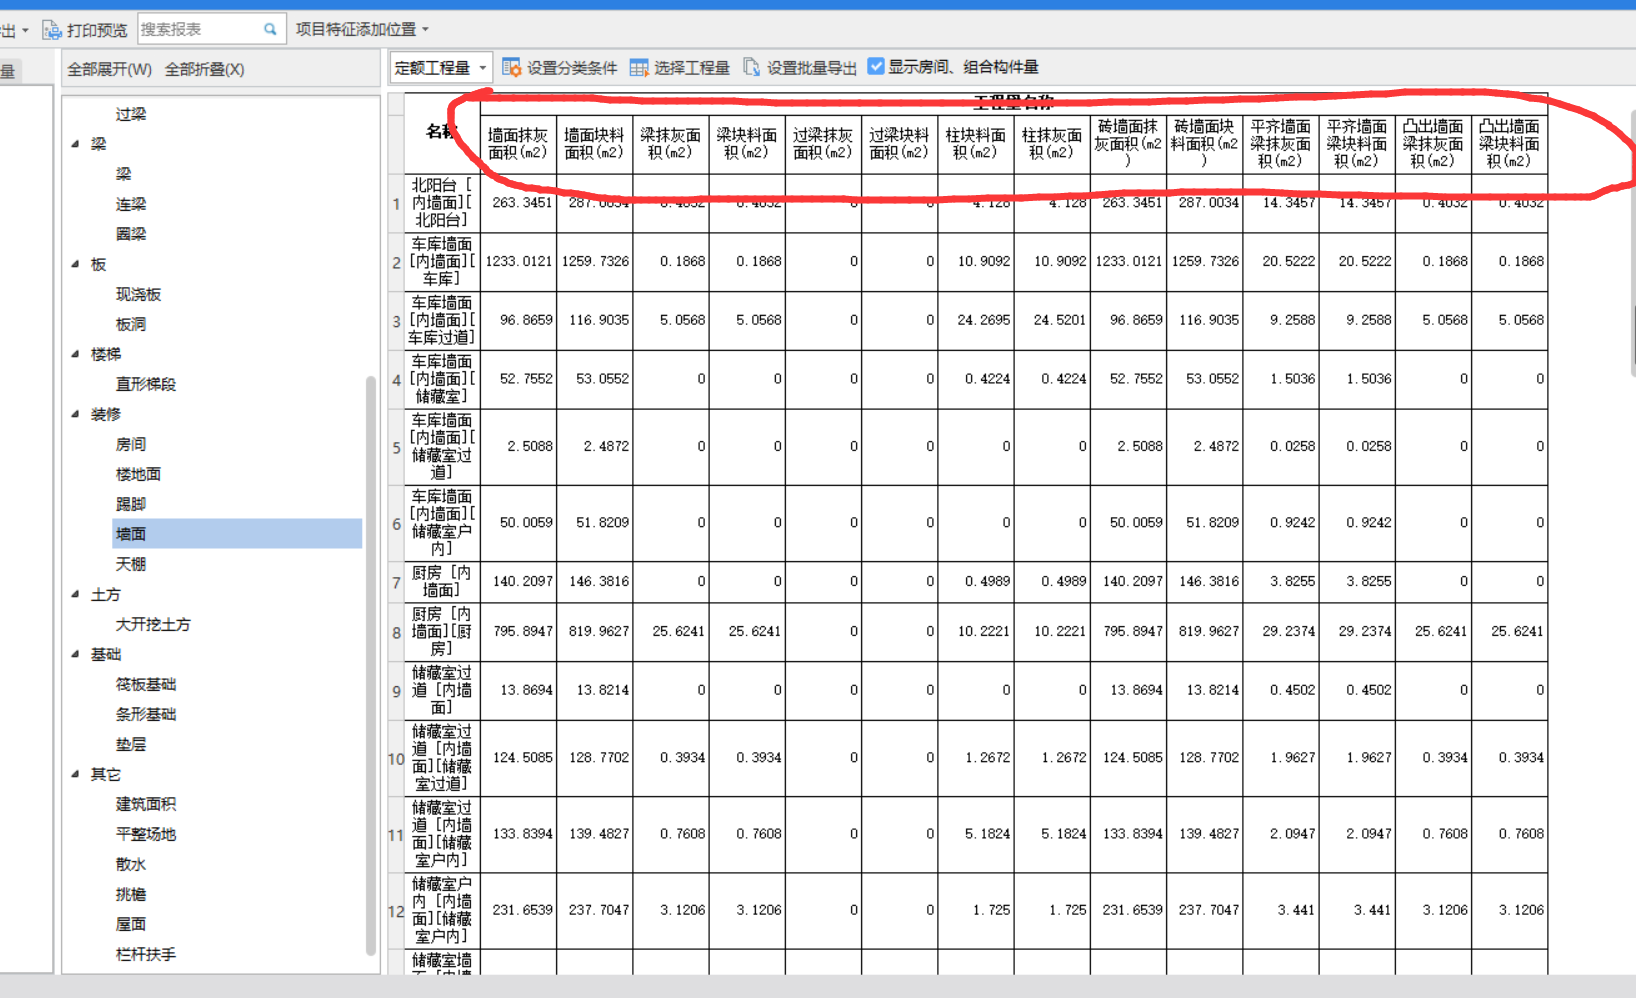
Task: Open the 定额工程量 dropdown
Action: tap(440, 68)
